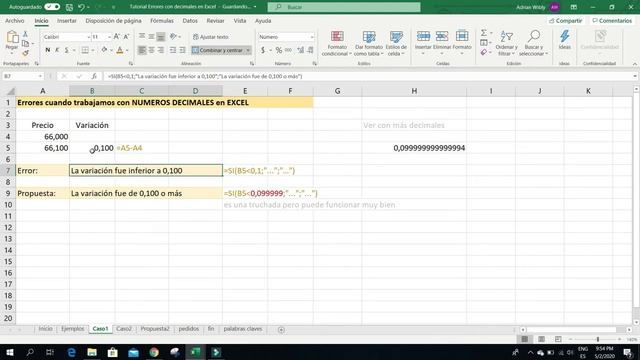This screenshot has width=640, height=360.
Task: Click the accounting currency format icon
Action: (263, 50)
